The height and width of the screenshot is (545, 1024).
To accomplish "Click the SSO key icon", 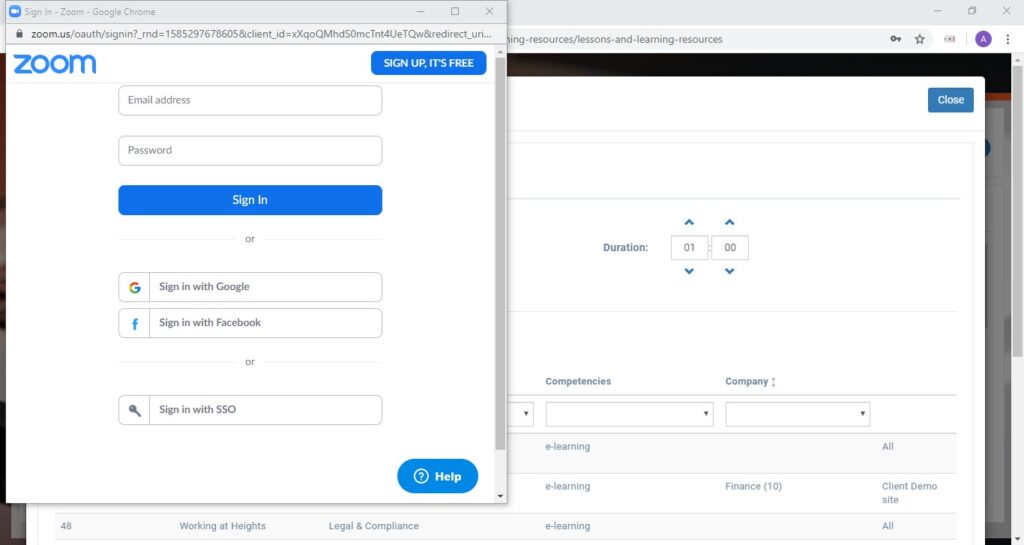I will point(135,410).
